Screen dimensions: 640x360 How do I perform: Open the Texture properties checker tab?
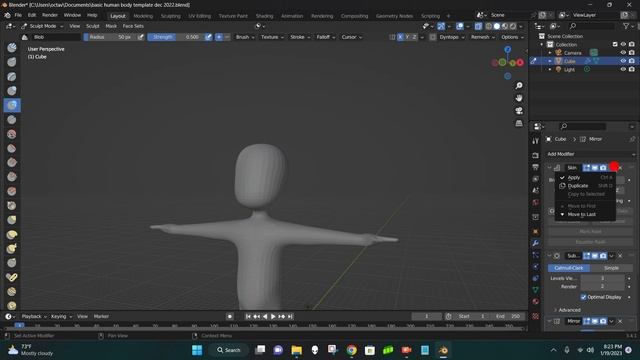tap(536, 316)
